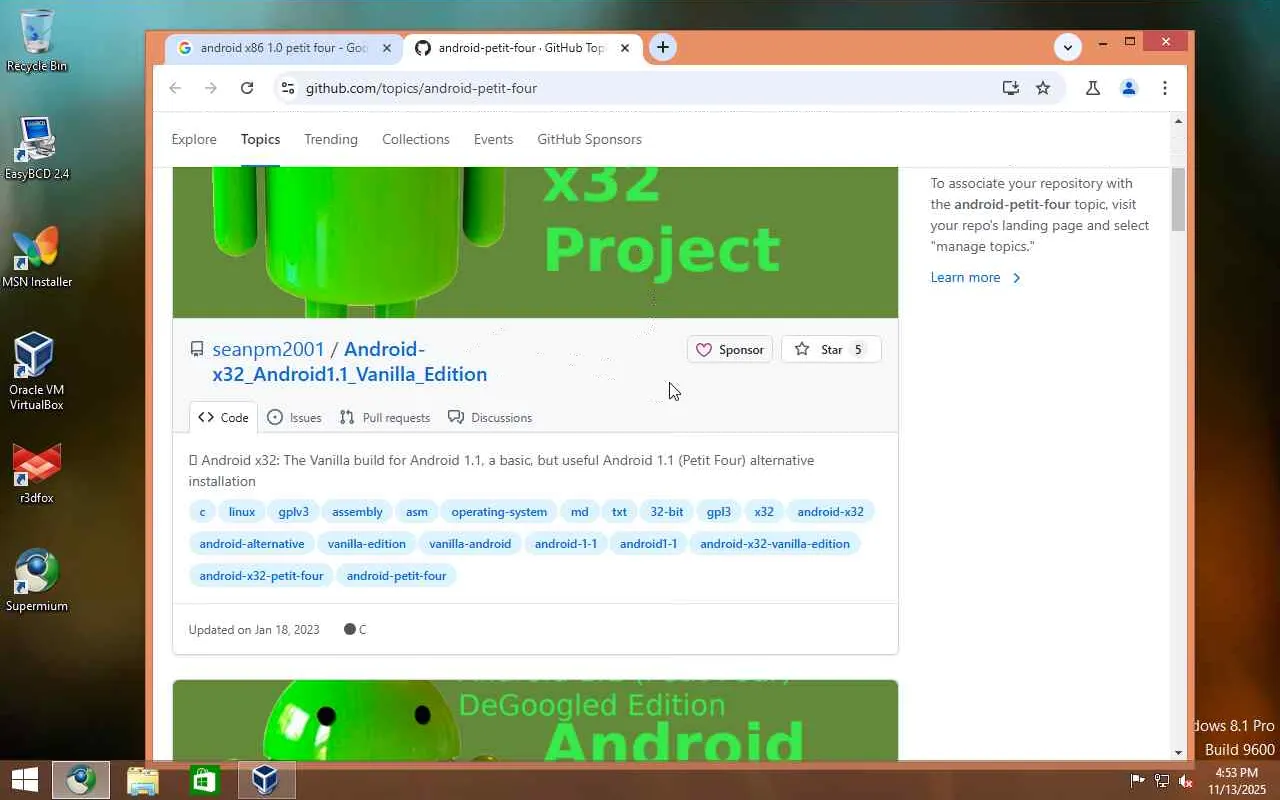Open the android-x32-vanilla-edition topic tag
The height and width of the screenshot is (800, 1280).
pyautogui.click(x=775, y=544)
